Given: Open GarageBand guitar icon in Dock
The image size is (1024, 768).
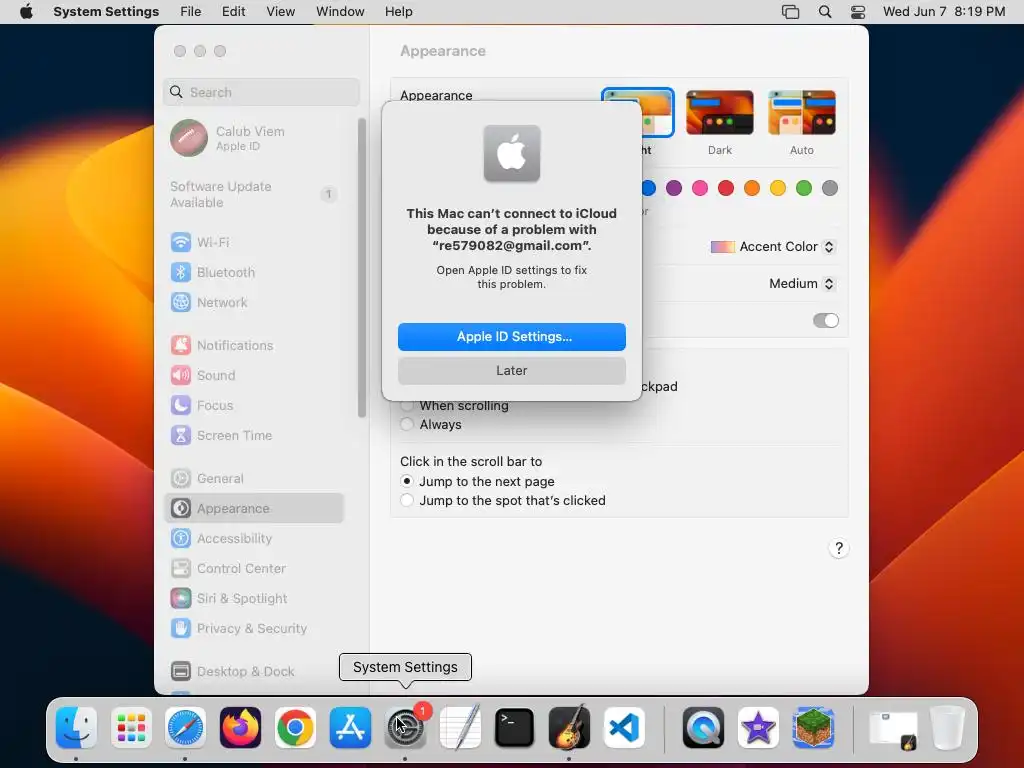Looking at the screenshot, I should coord(569,727).
